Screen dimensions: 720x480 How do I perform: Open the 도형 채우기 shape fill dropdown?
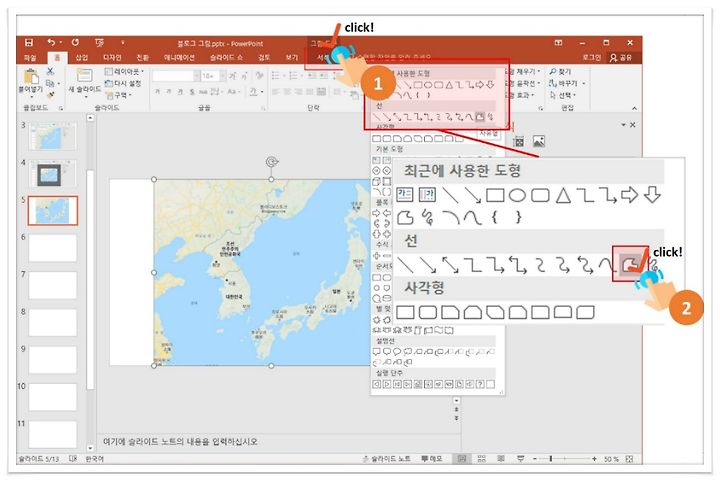coord(523,72)
